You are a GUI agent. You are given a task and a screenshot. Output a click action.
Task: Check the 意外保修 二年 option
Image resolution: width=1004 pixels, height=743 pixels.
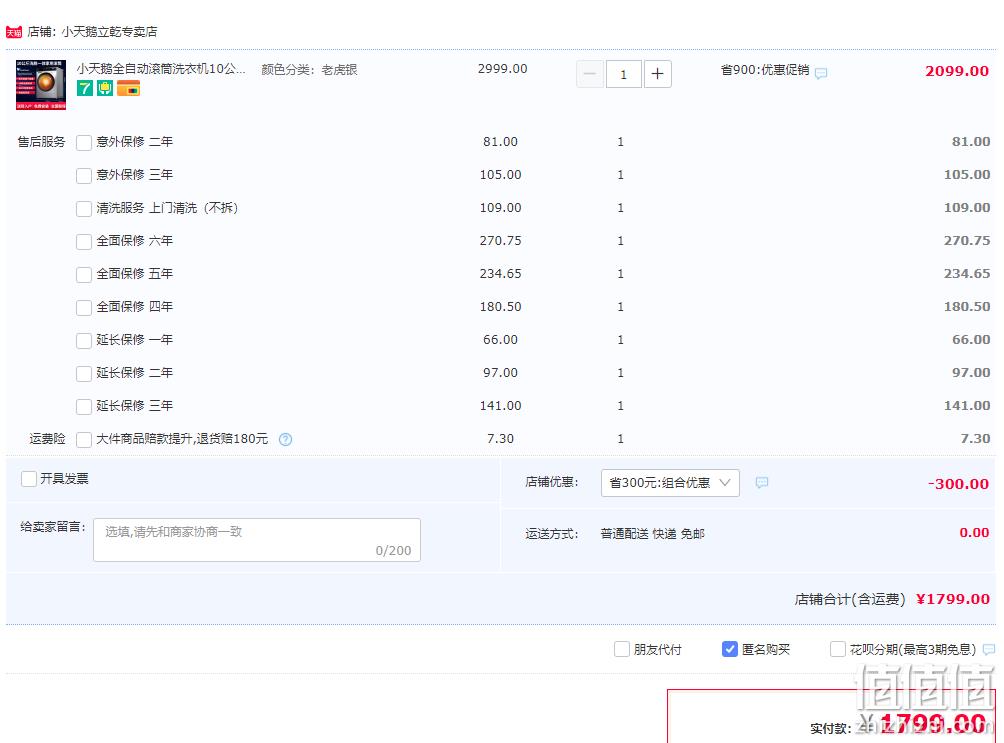coord(84,142)
